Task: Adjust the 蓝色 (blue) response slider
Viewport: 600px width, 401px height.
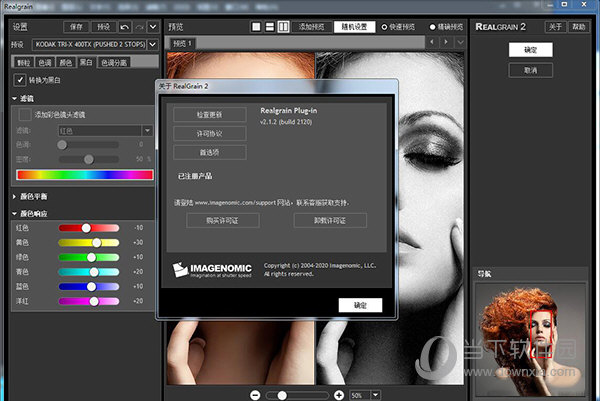Action: click(91, 287)
